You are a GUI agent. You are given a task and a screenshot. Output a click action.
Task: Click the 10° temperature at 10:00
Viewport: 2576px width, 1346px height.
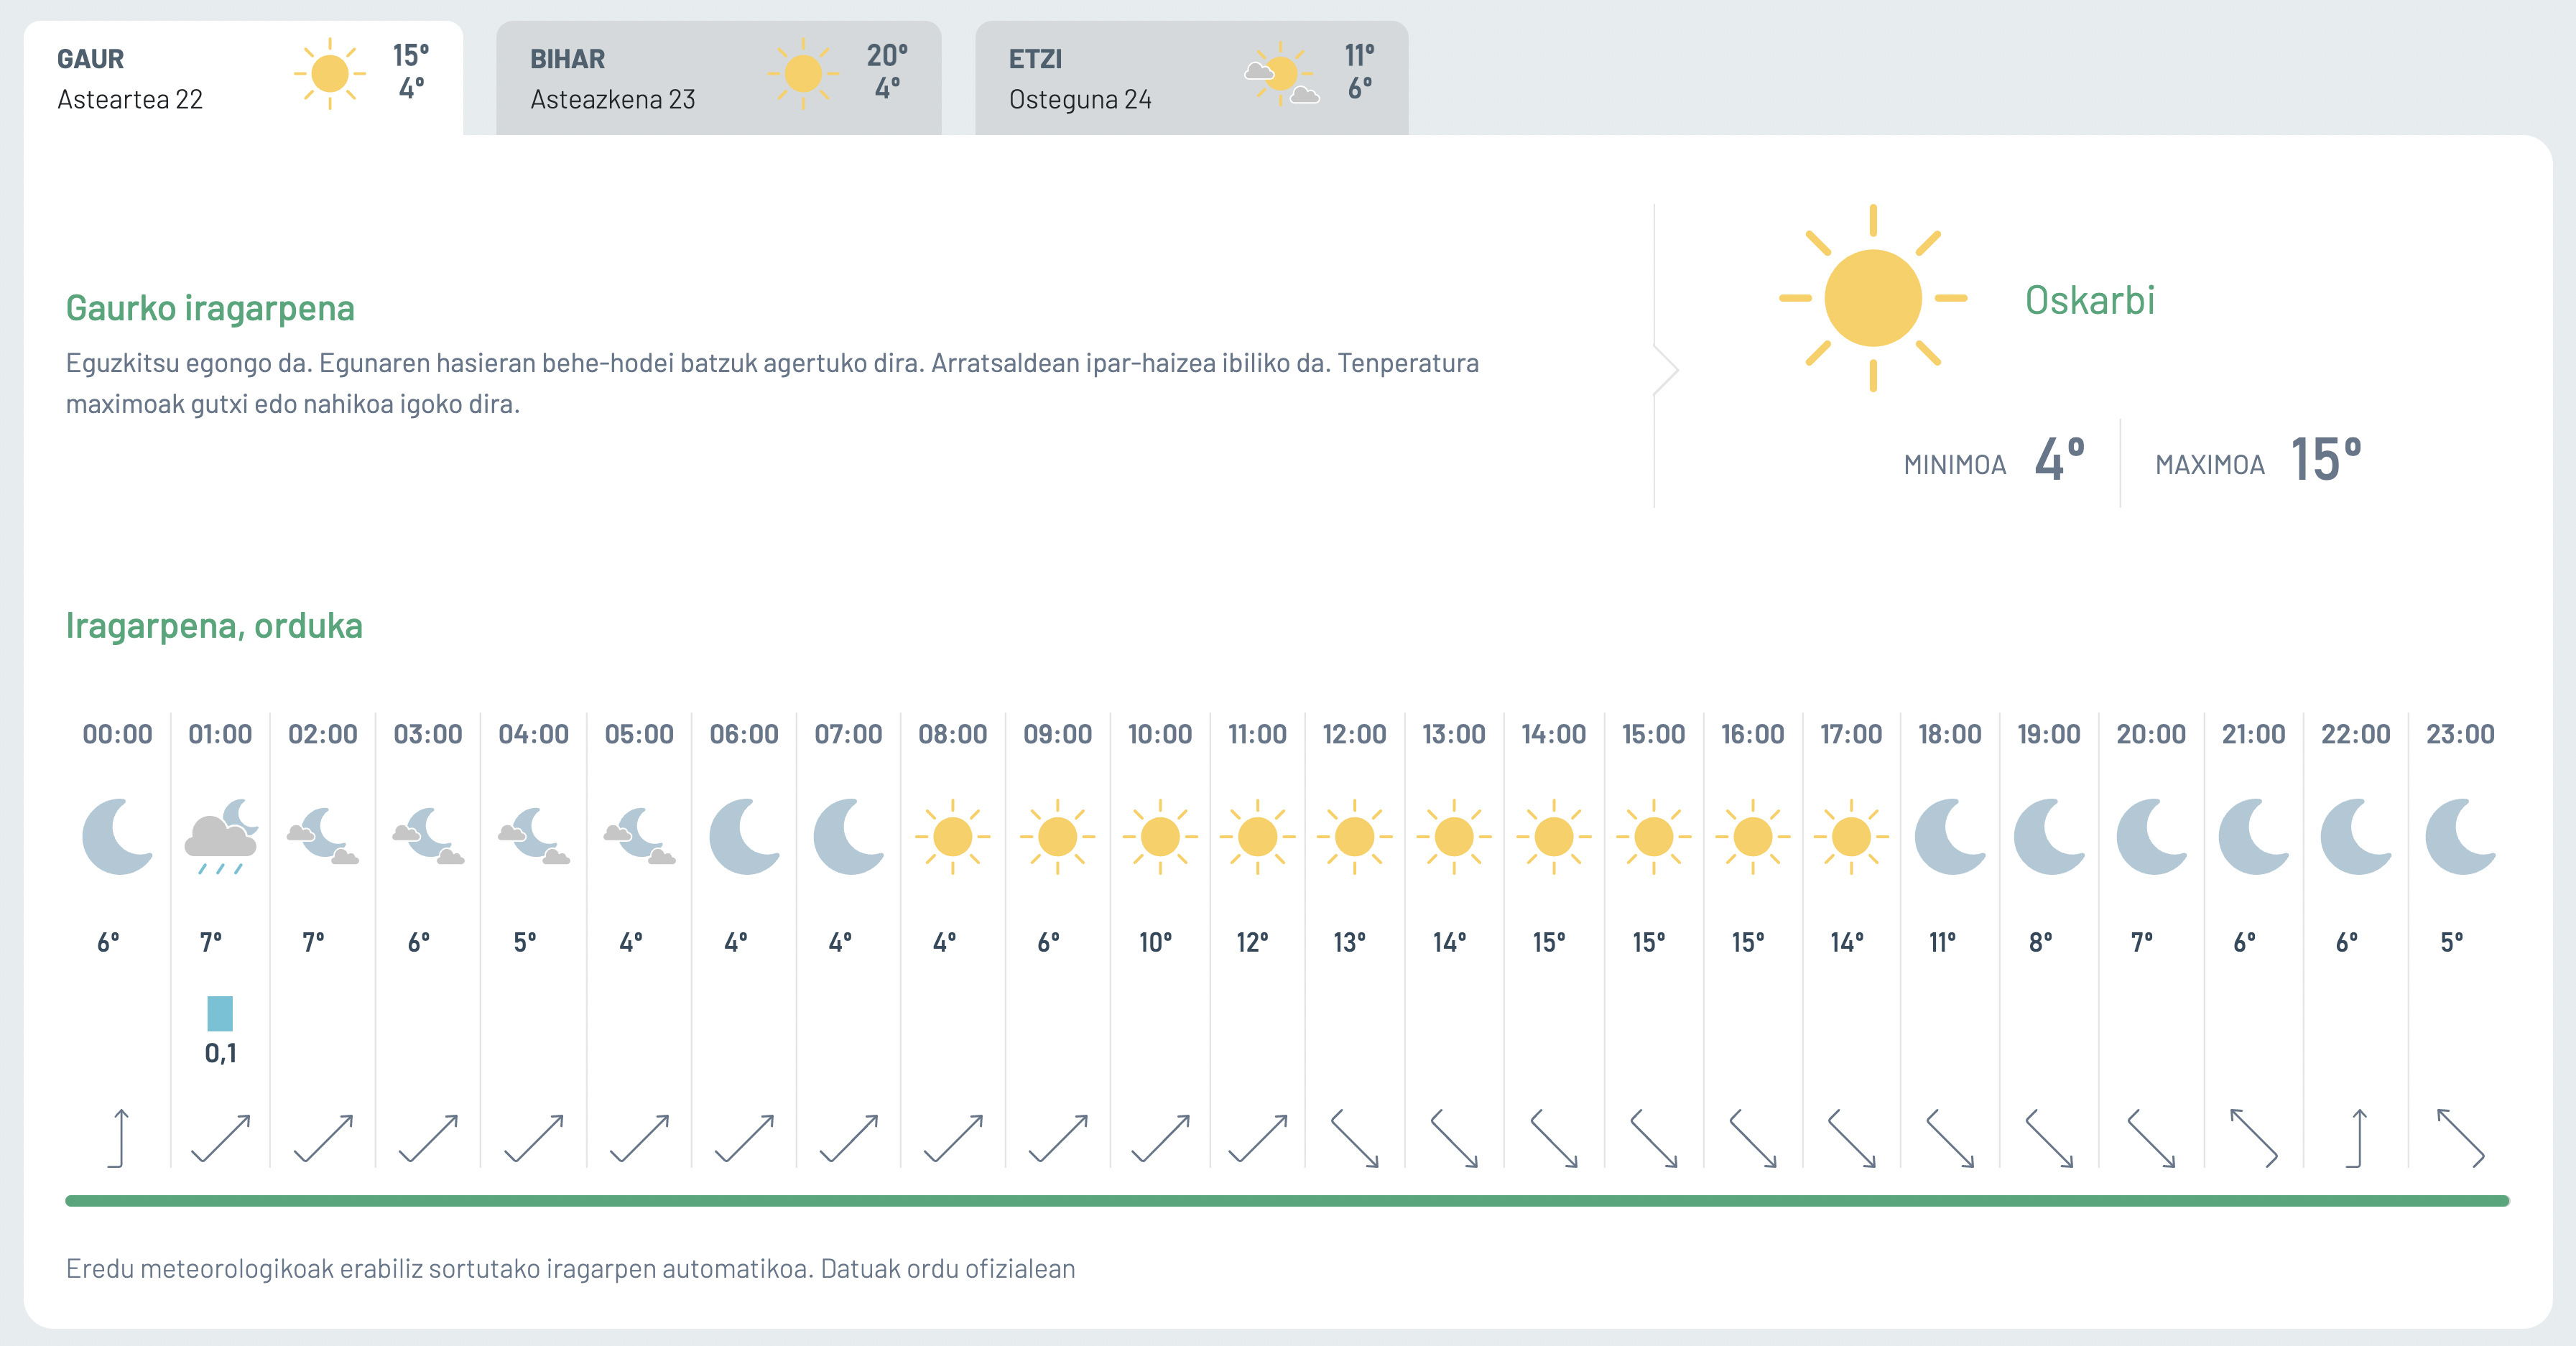[x=1155, y=942]
